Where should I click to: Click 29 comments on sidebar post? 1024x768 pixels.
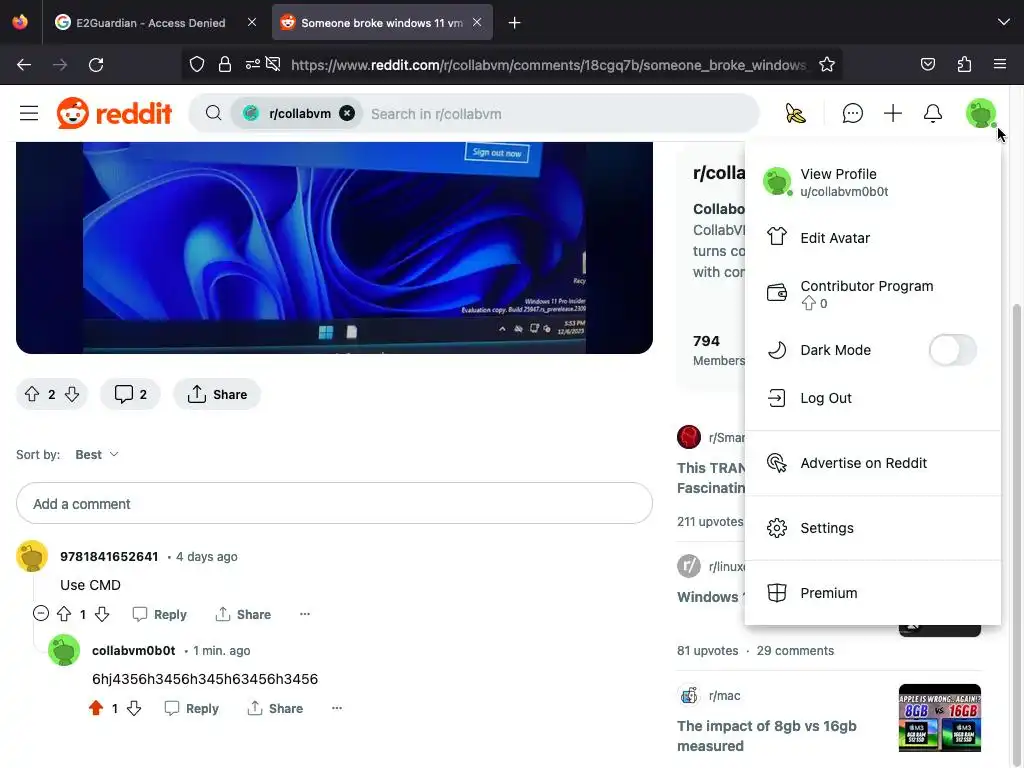(795, 650)
